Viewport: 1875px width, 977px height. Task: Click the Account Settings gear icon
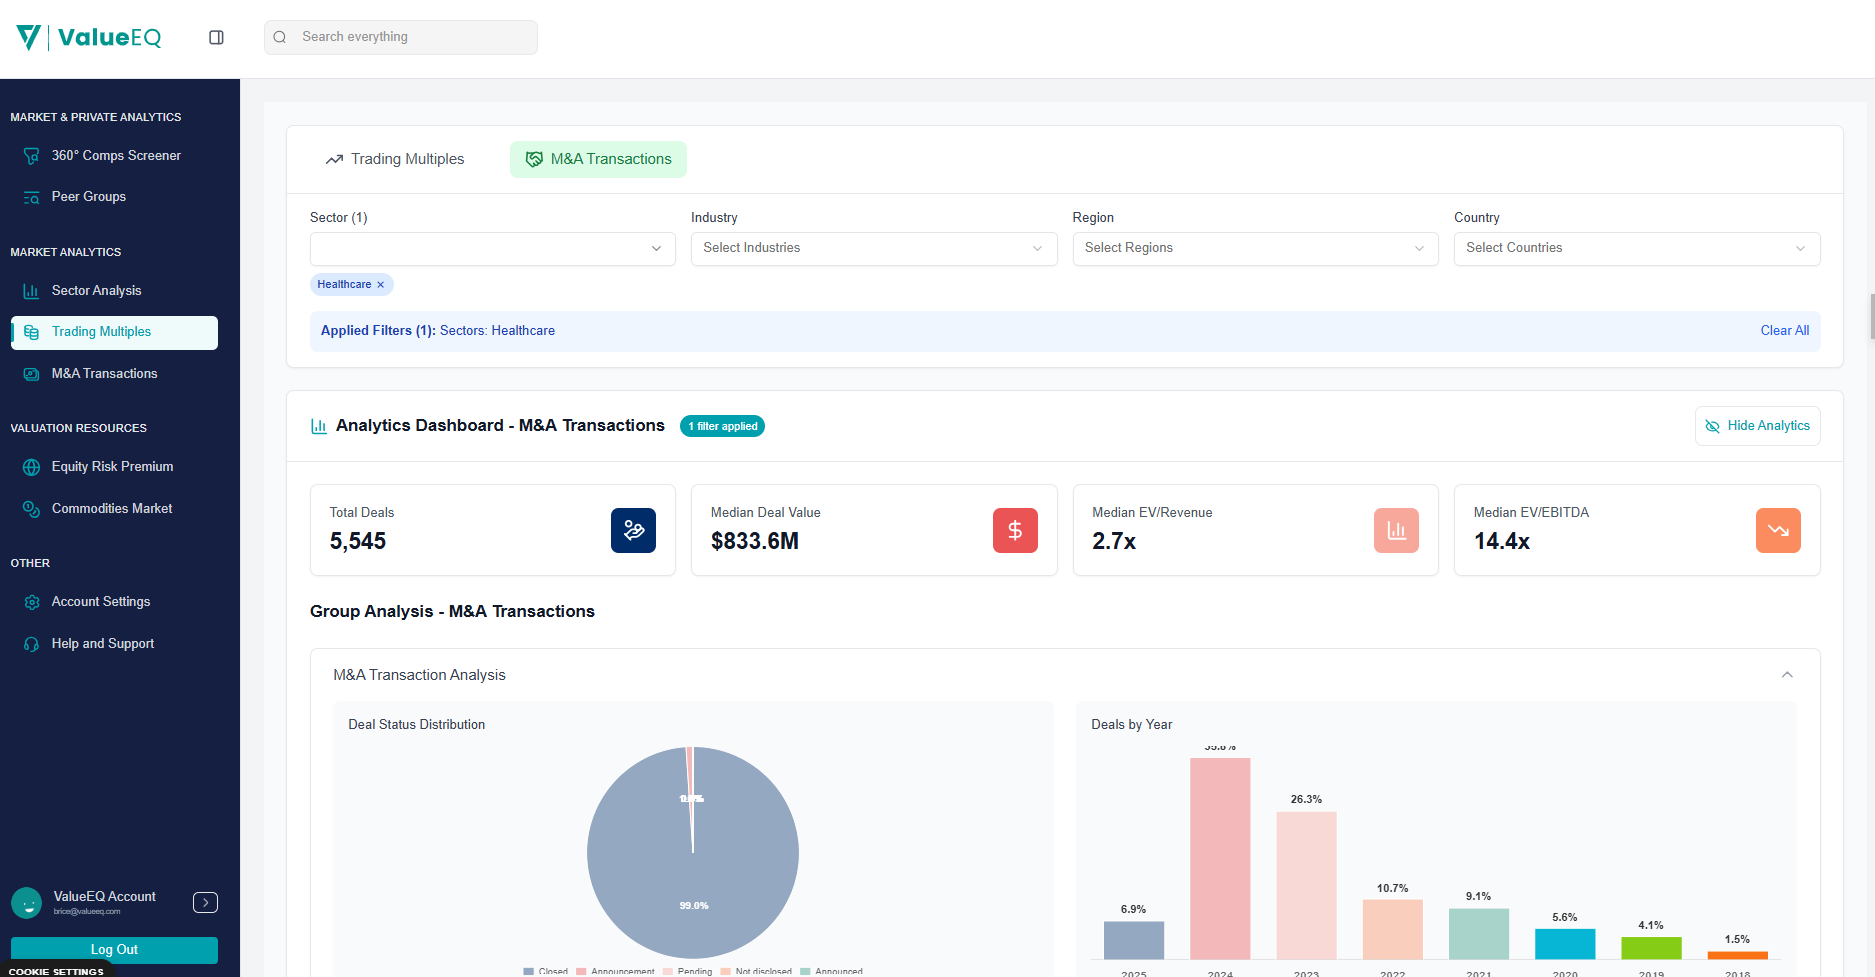coord(32,602)
